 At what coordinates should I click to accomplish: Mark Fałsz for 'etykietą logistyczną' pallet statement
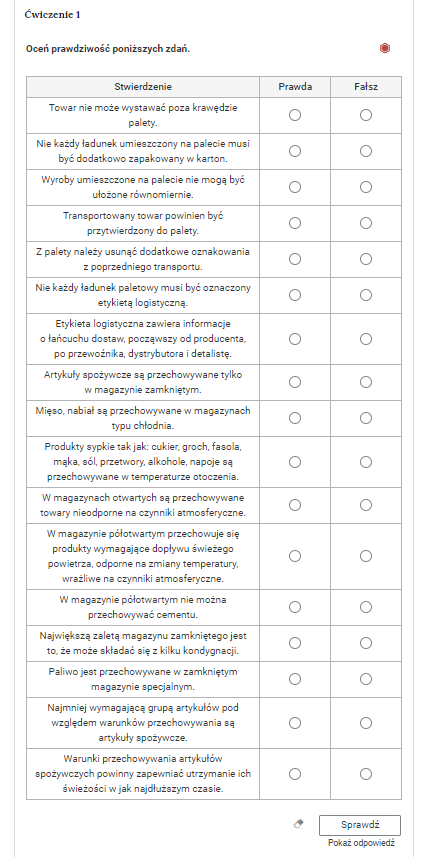[x=366, y=295]
